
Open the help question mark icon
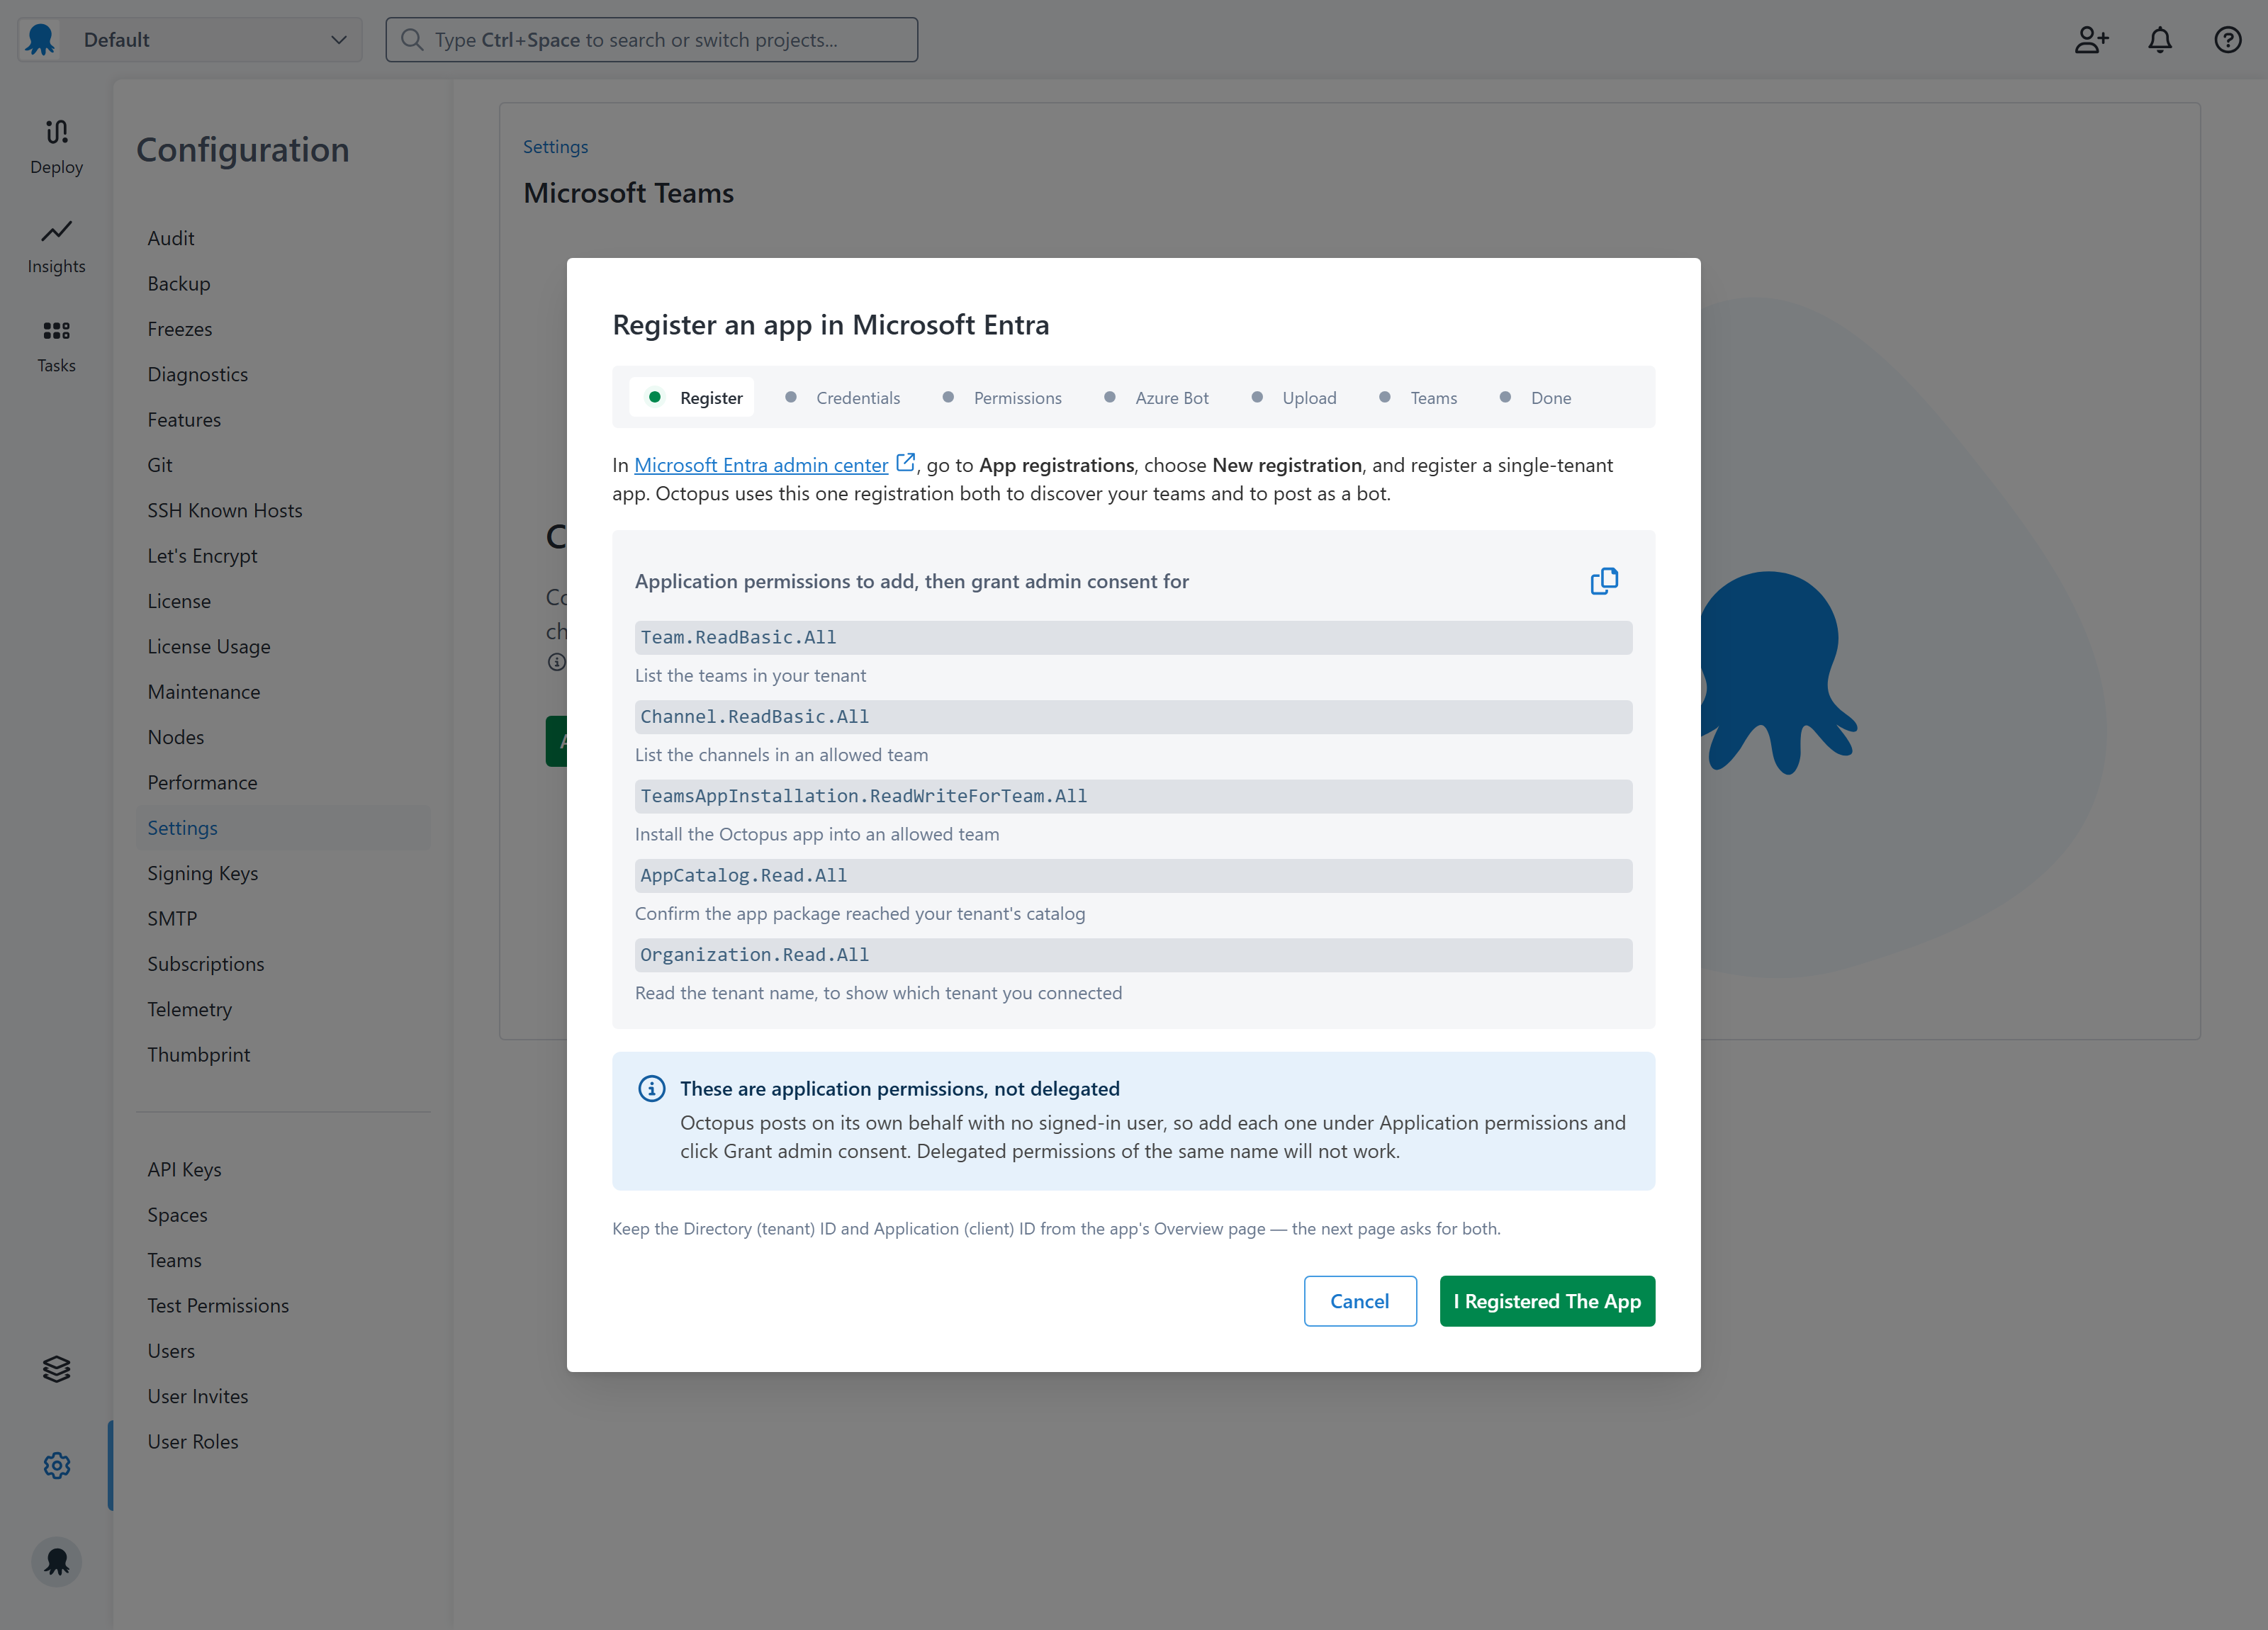point(2227,40)
